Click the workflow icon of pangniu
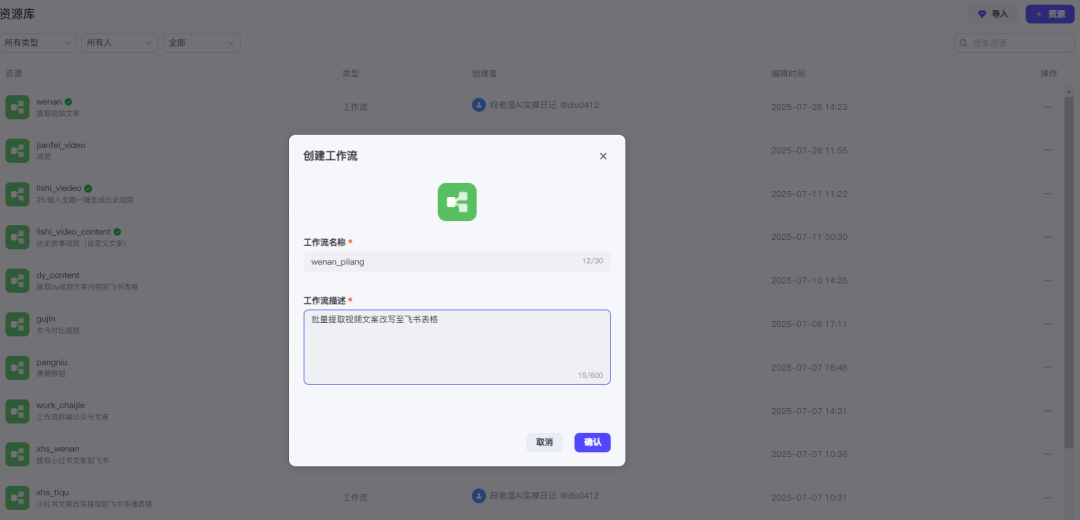Viewport: 1080px width, 520px height. 17,367
